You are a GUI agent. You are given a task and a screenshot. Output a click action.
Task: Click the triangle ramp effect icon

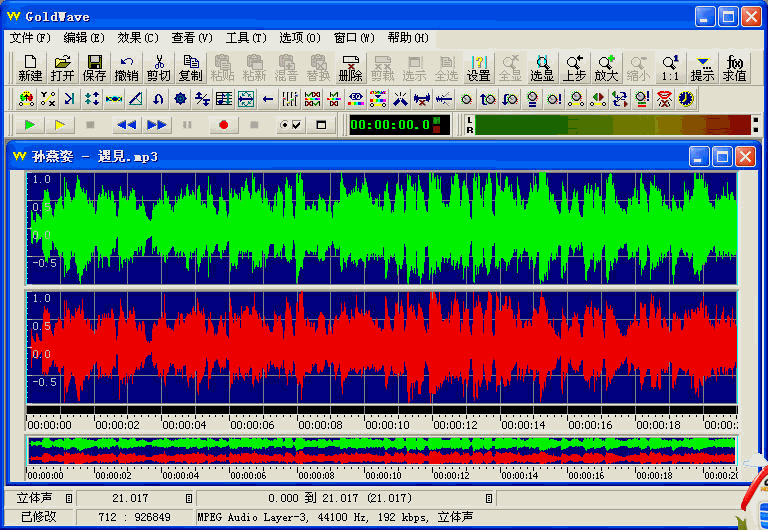(x=136, y=99)
